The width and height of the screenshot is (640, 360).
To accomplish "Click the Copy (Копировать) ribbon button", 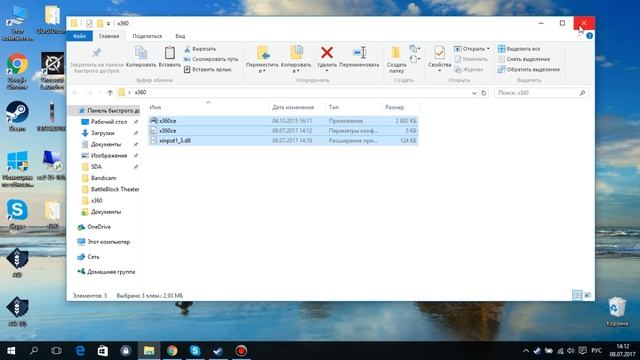I will coord(141,56).
